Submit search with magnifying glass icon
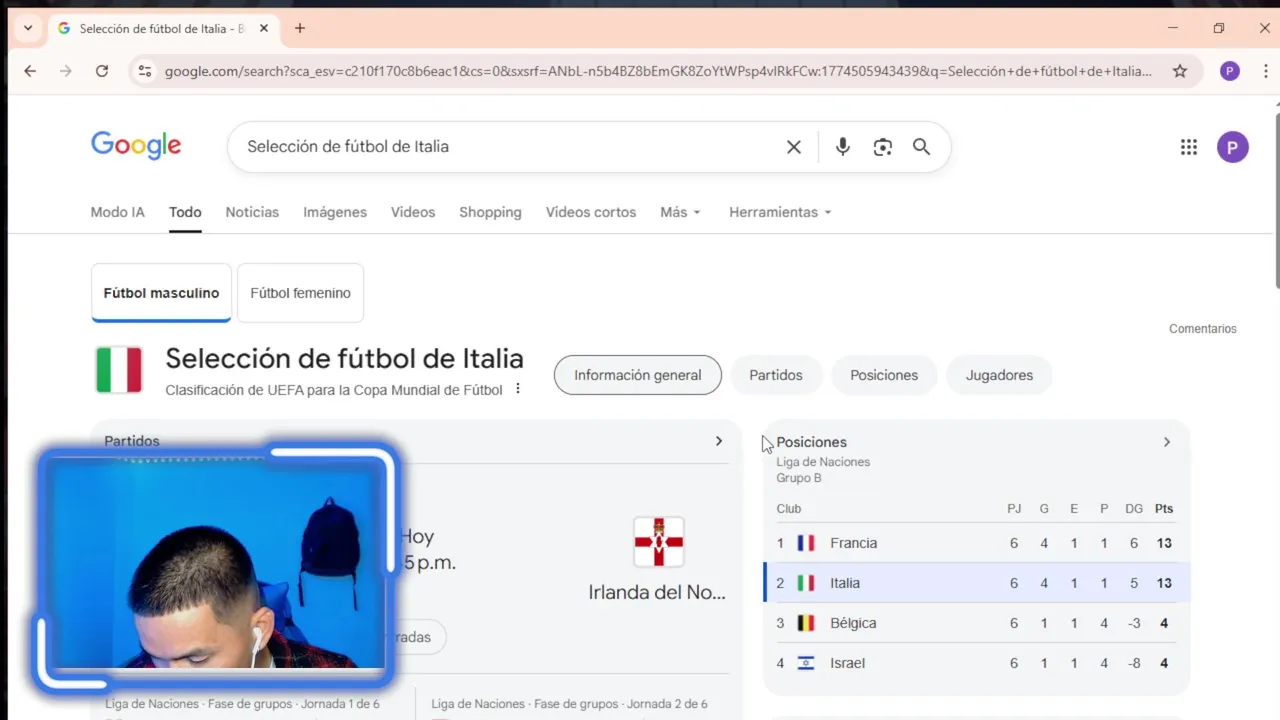The image size is (1280, 720). tap(921, 147)
